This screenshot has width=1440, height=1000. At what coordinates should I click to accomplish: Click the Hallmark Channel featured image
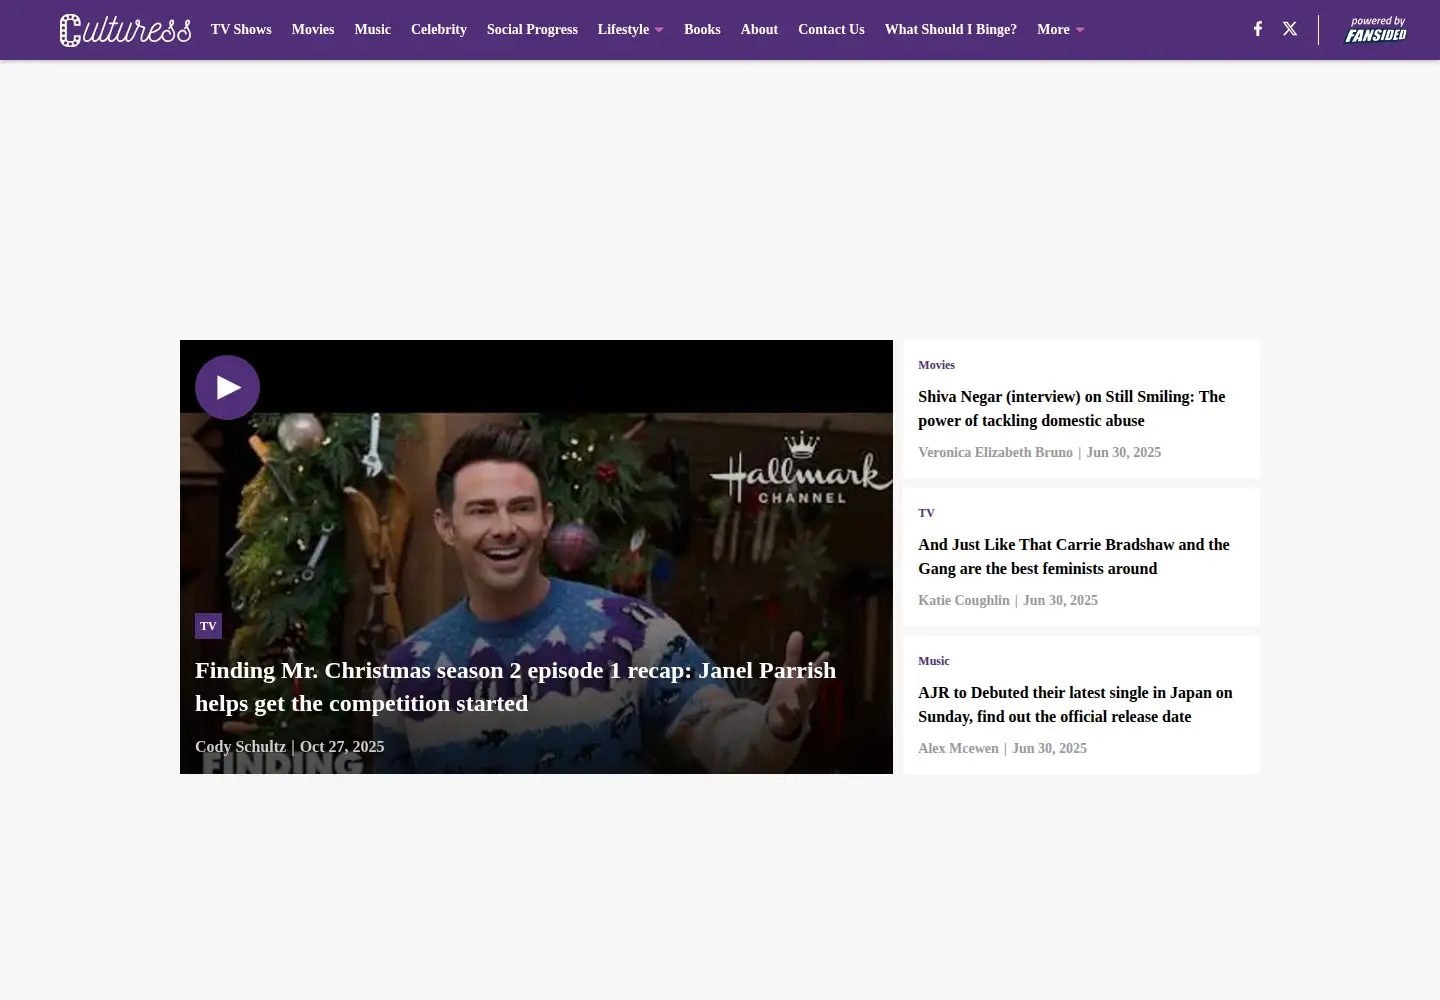point(536,557)
